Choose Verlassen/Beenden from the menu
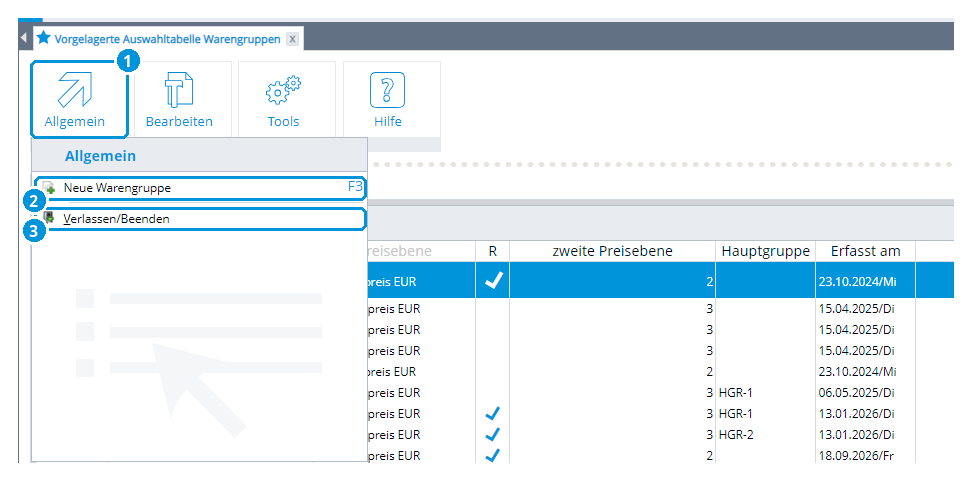 coord(200,219)
